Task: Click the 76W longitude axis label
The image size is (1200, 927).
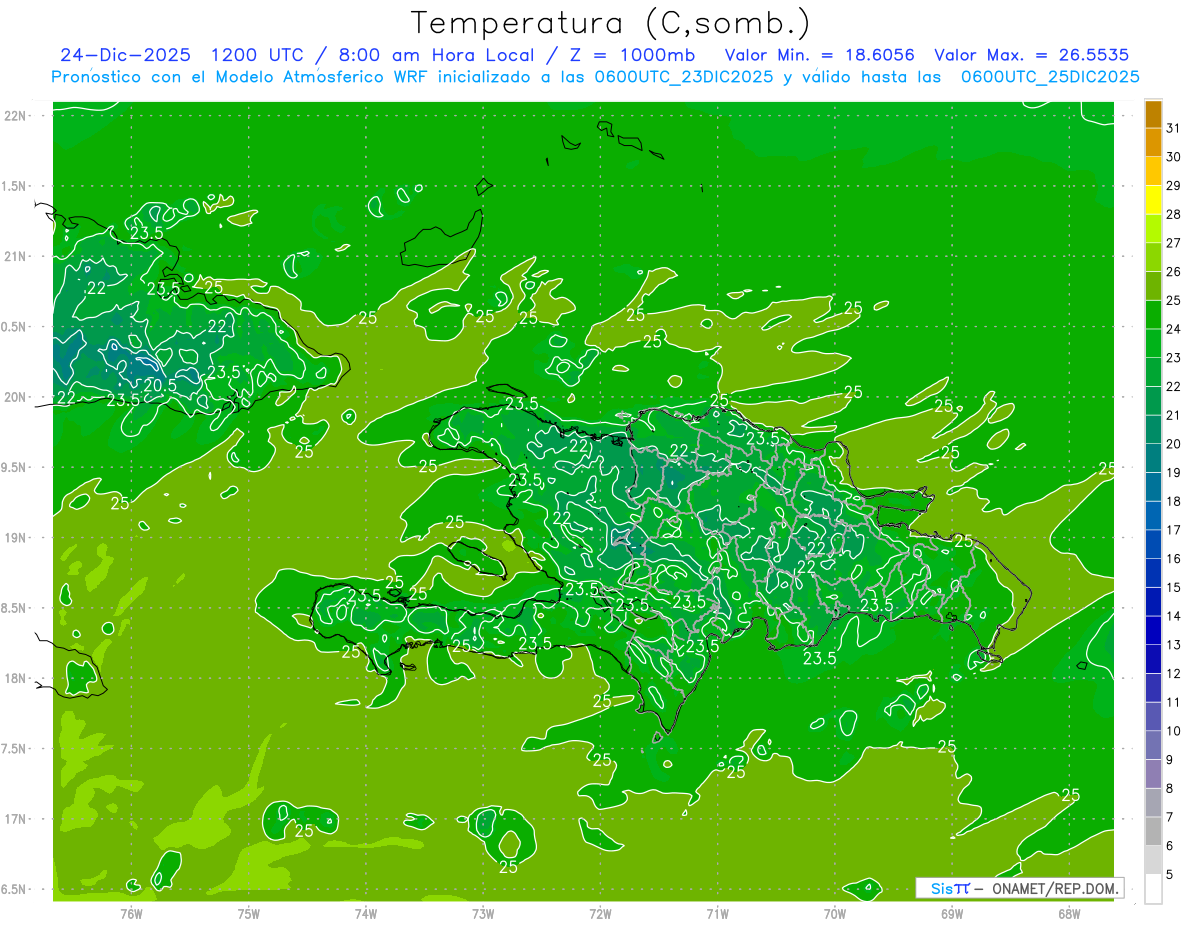Action: (x=131, y=912)
